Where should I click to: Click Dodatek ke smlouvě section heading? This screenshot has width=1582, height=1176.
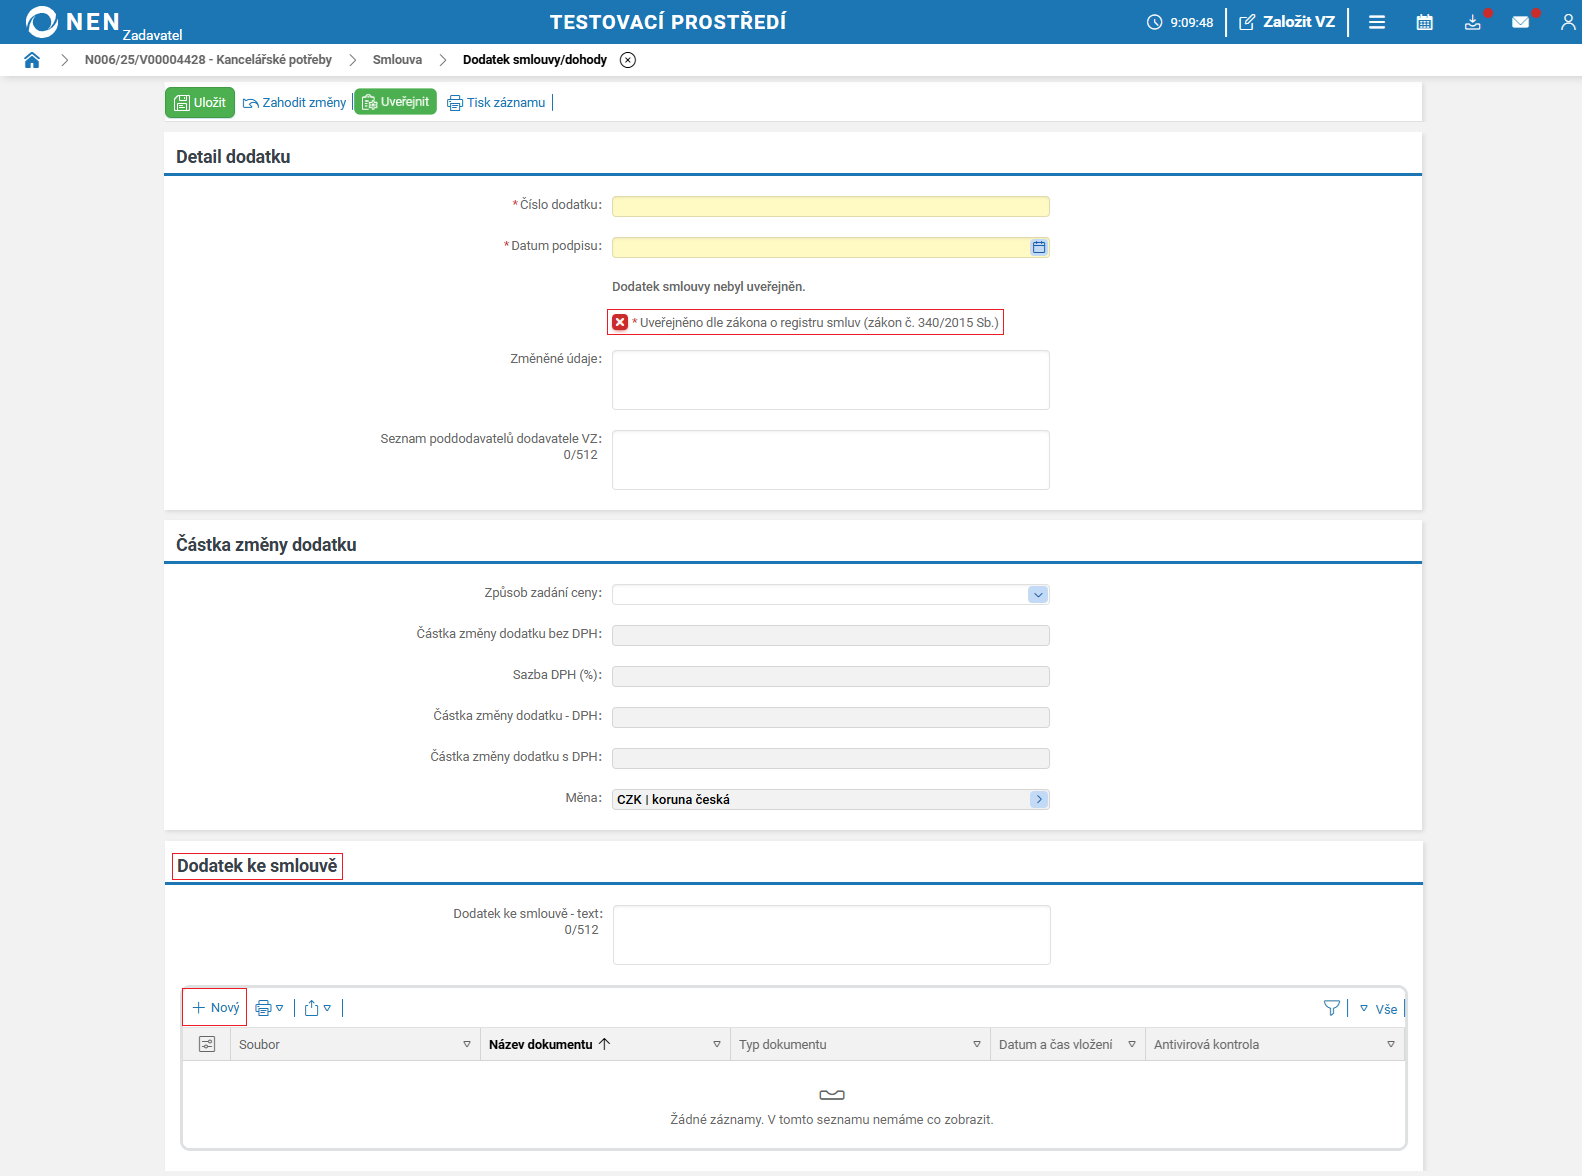pos(257,866)
